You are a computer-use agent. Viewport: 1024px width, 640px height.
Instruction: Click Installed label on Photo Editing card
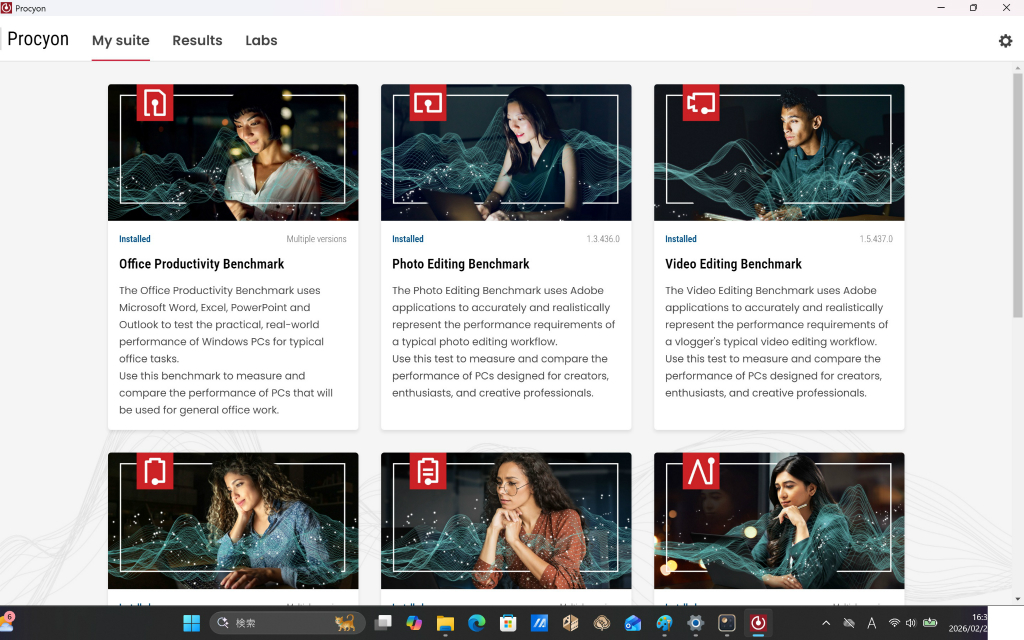click(x=408, y=239)
